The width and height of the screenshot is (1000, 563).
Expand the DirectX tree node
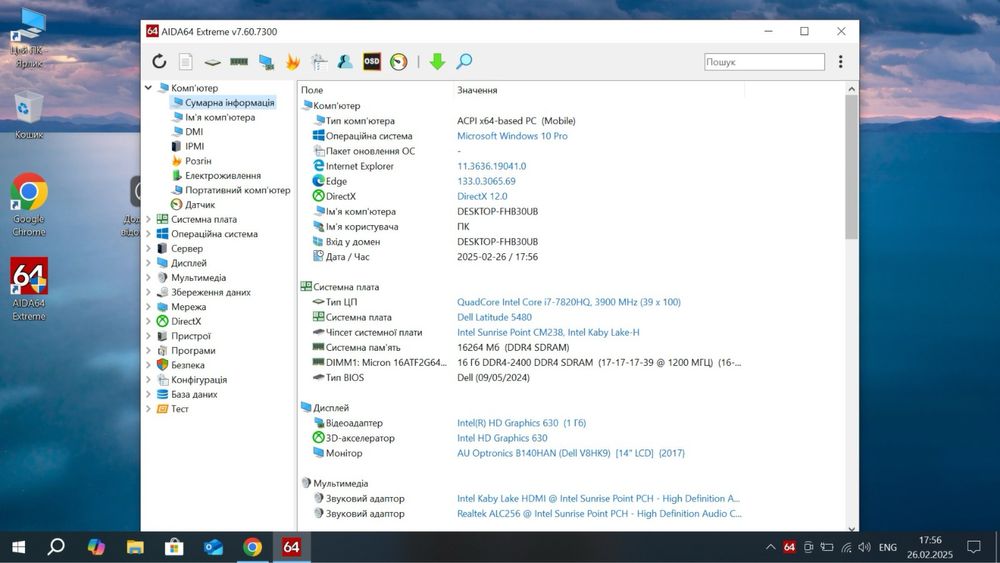pyautogui.click(x=148, y=321)
